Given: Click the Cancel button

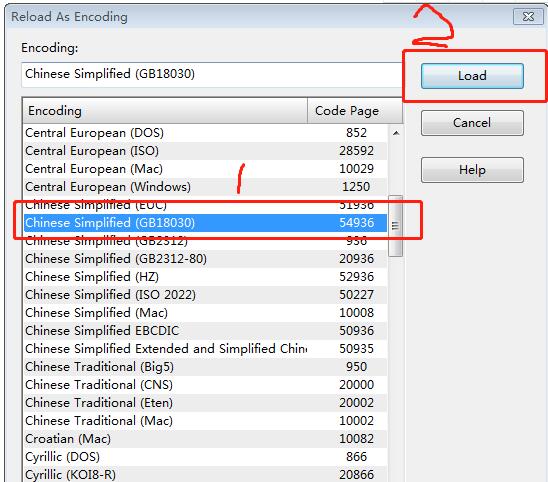Looking at the screenshot, I should tap(472, 123).
